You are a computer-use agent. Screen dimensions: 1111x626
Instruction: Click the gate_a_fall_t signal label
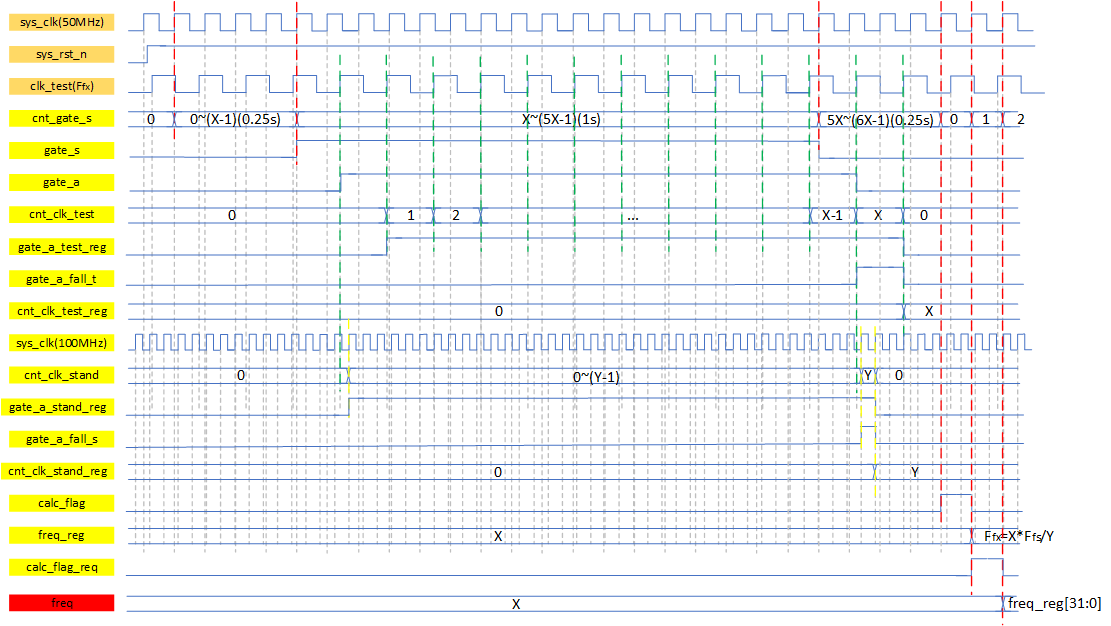tap(62, 279)
